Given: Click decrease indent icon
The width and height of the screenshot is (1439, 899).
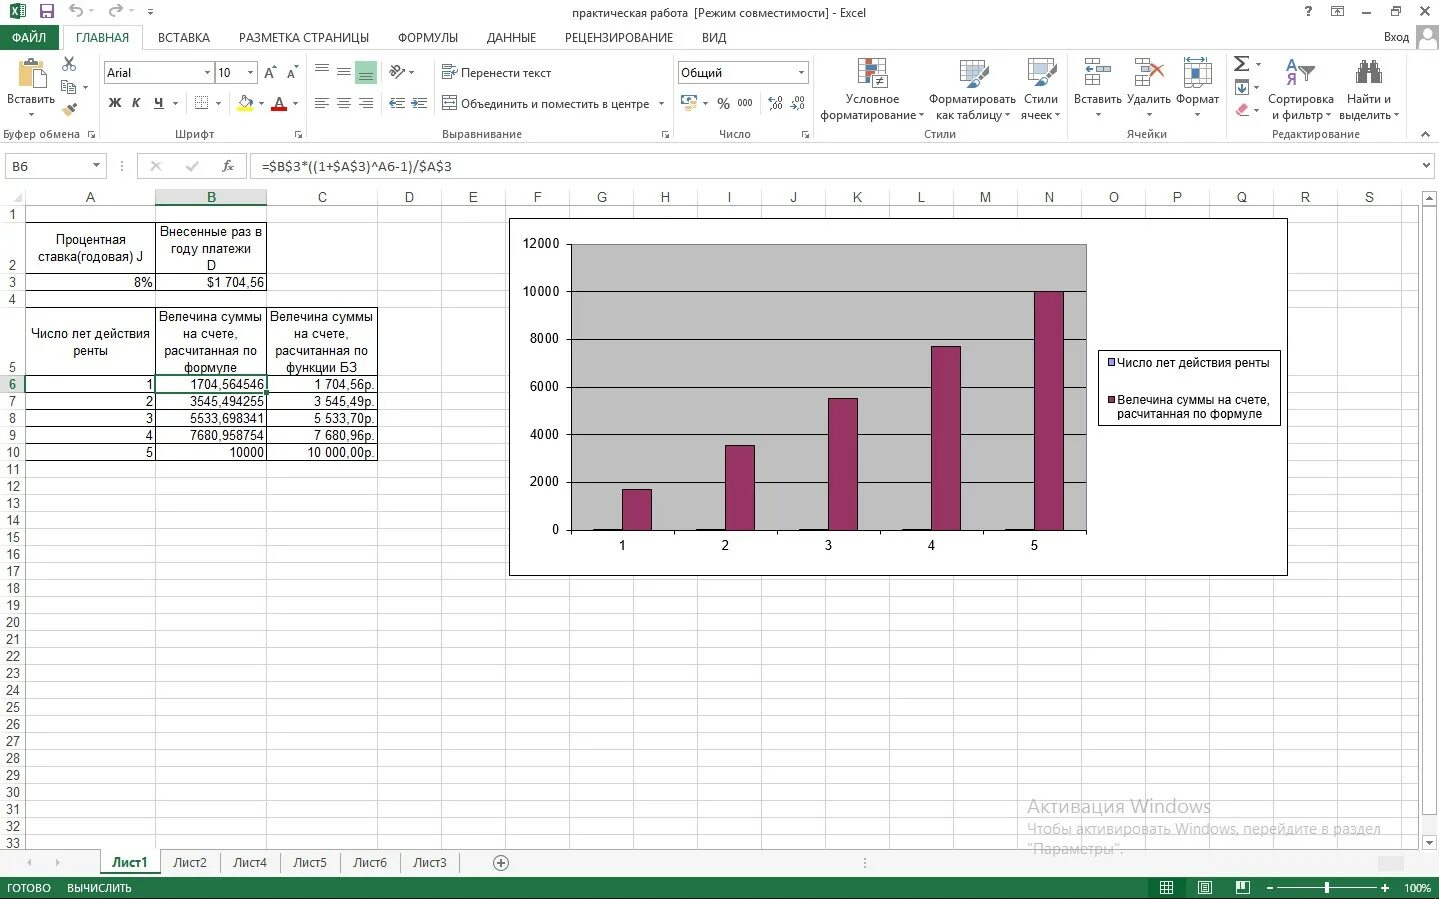Looking at the screenshot, I should pyautogui.click(x=397, y=103).
